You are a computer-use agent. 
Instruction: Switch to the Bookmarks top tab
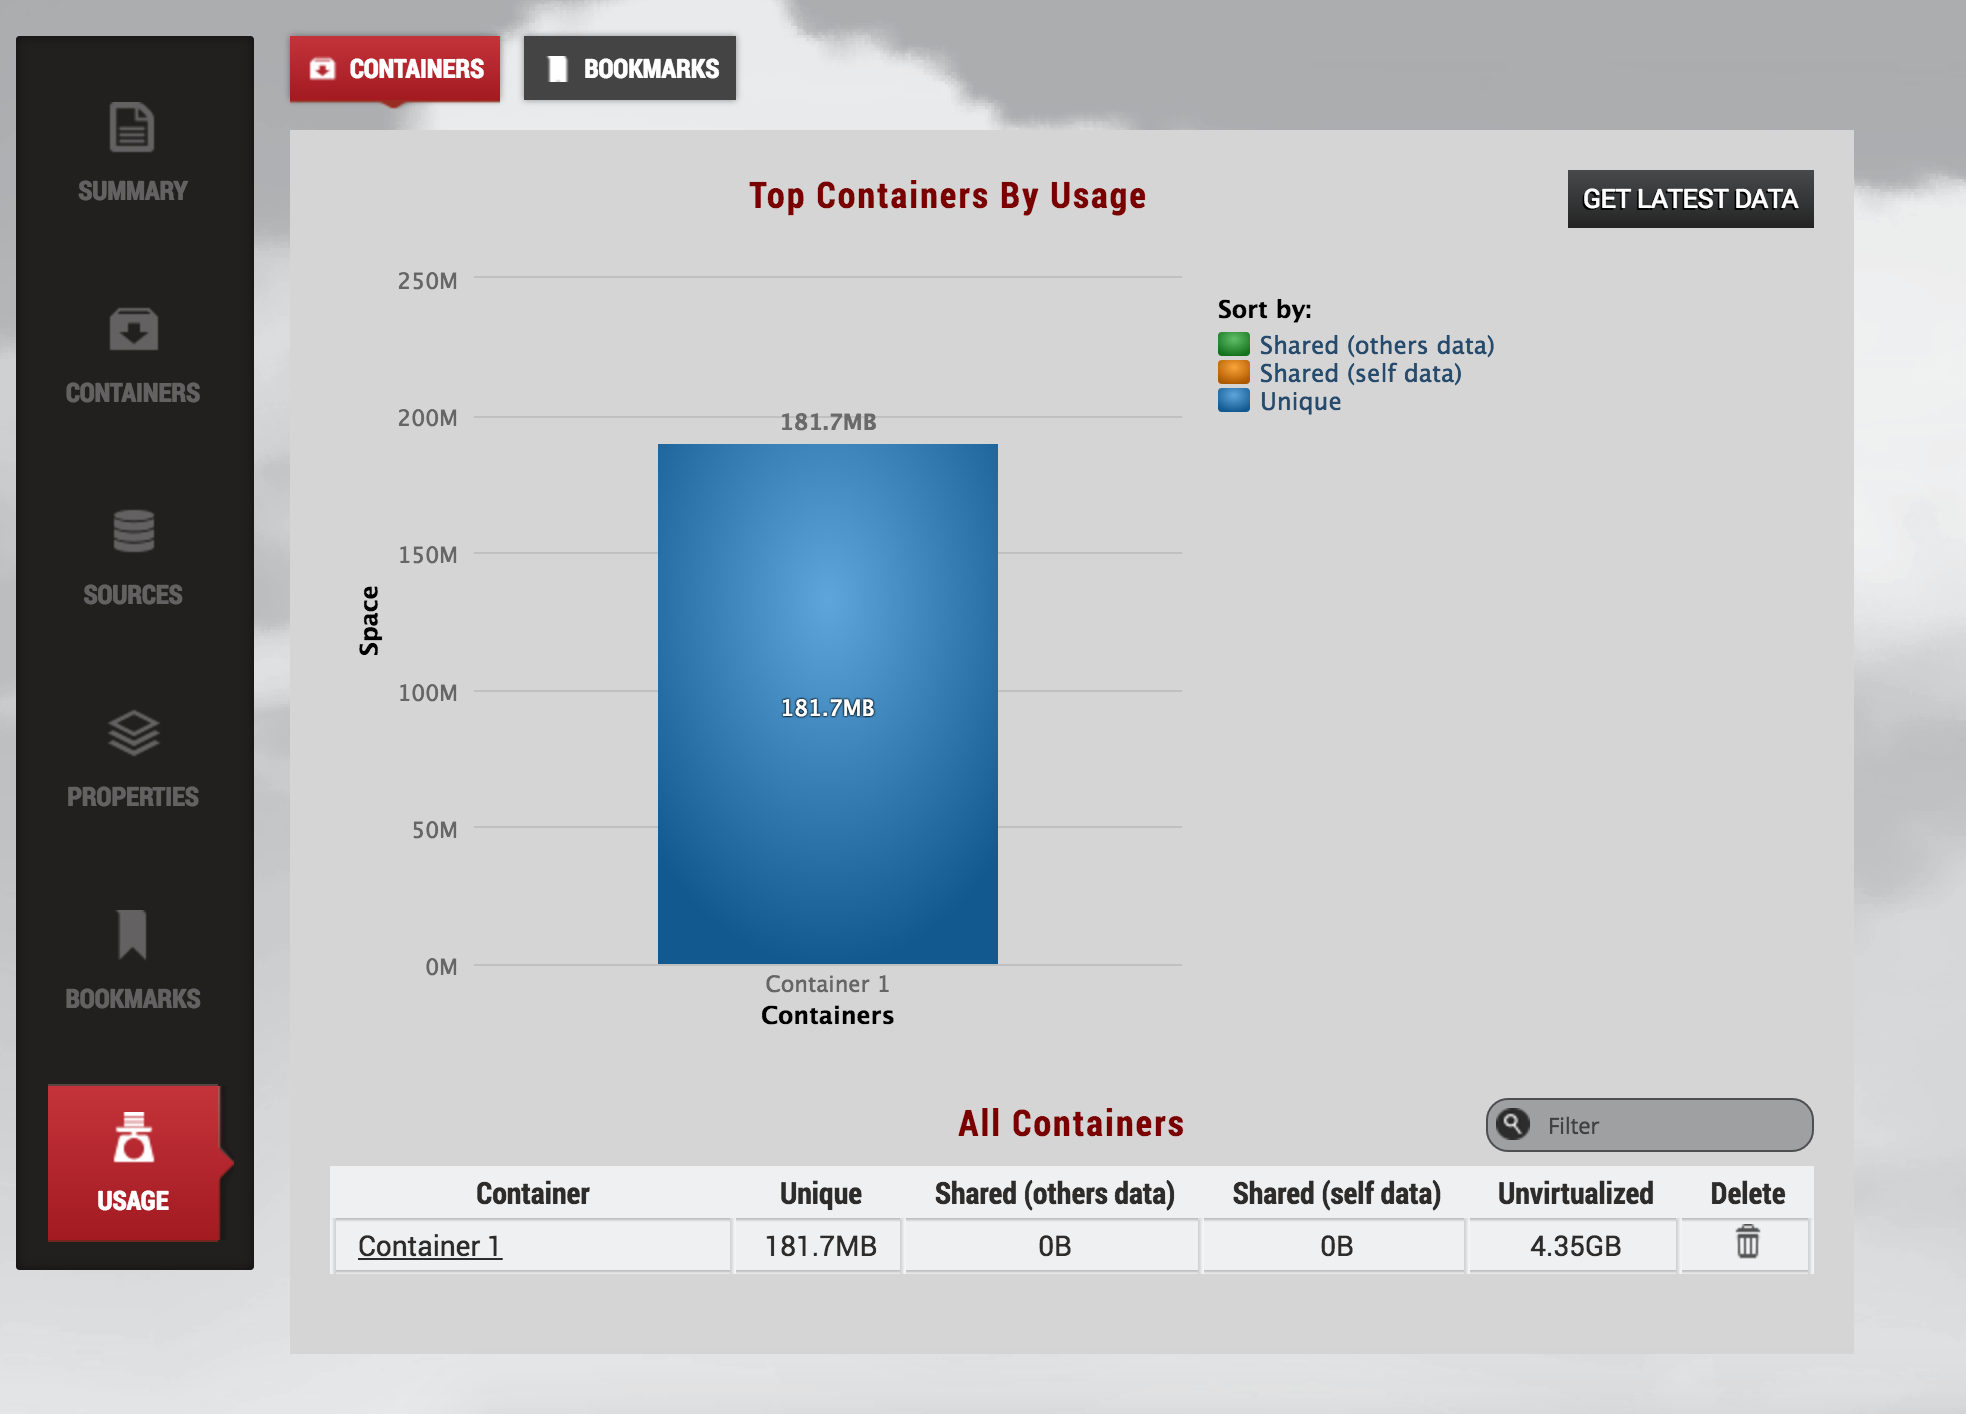tap(630, 69)
